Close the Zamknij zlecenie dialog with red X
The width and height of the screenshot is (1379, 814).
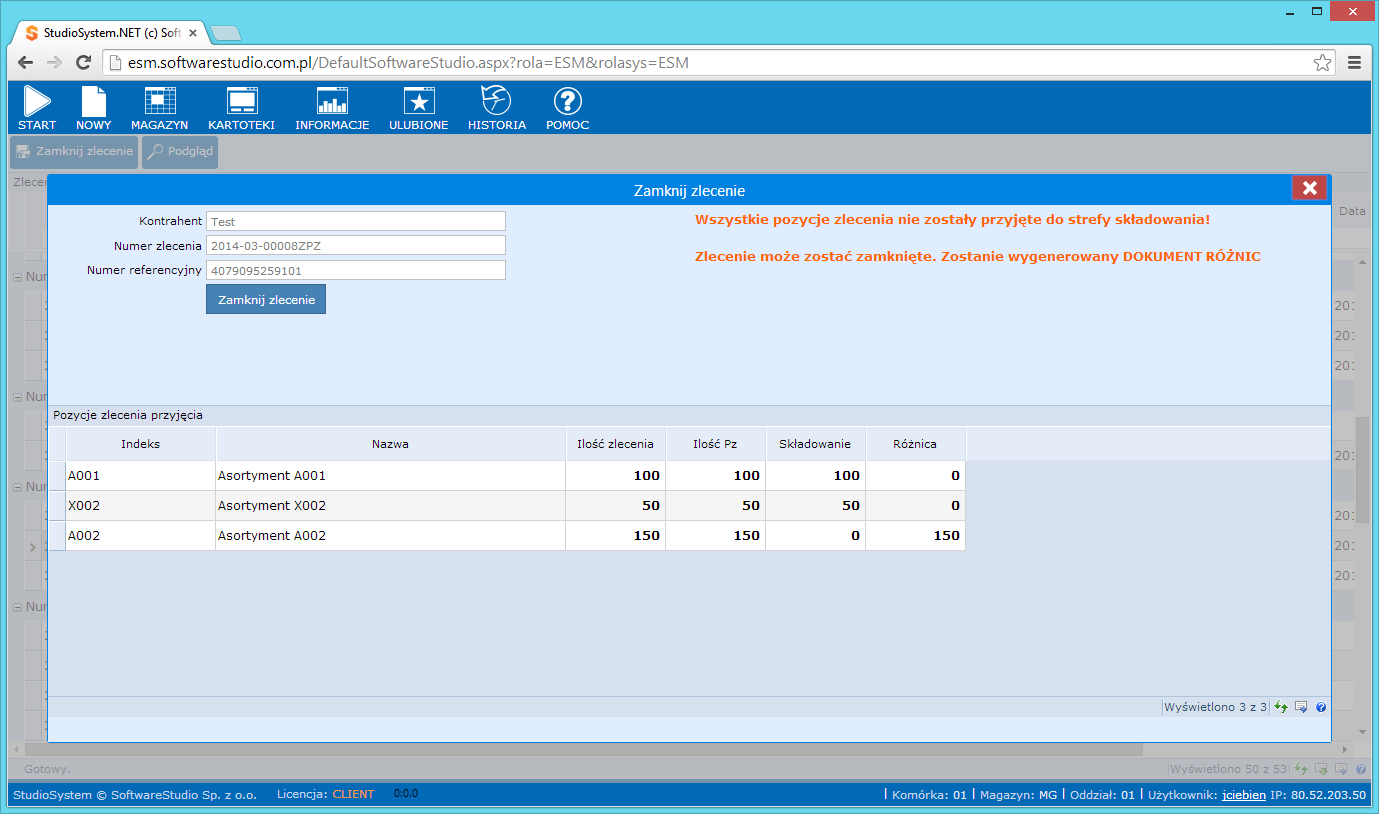[1309, 188]
